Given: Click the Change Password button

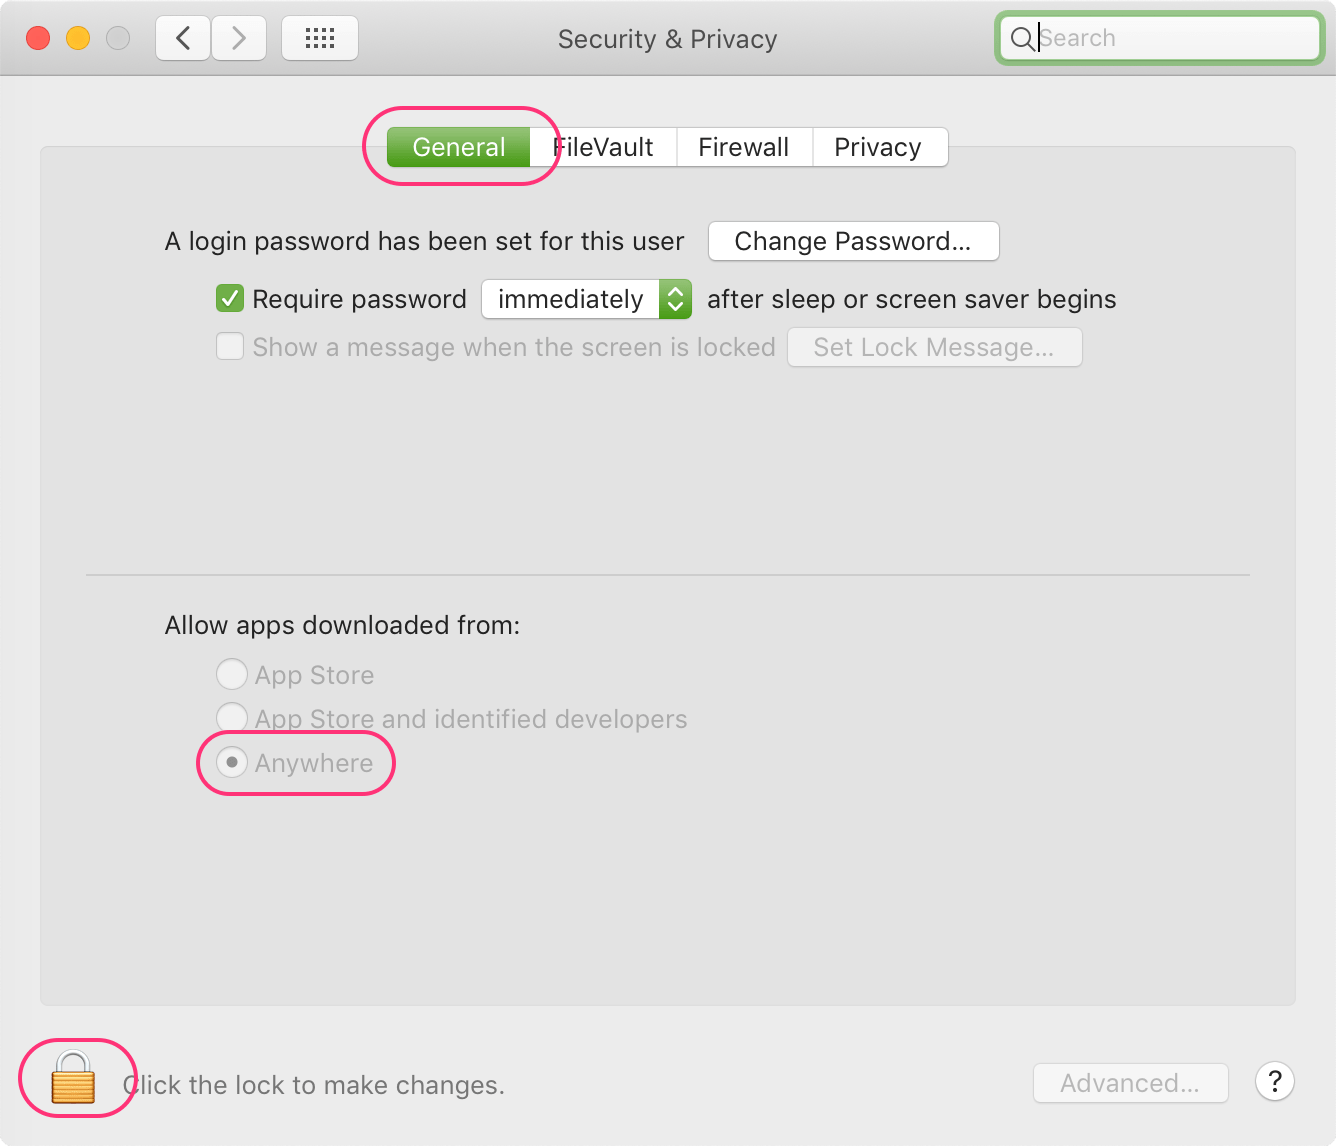Looking at the screenshot, I should click(853, 241).
